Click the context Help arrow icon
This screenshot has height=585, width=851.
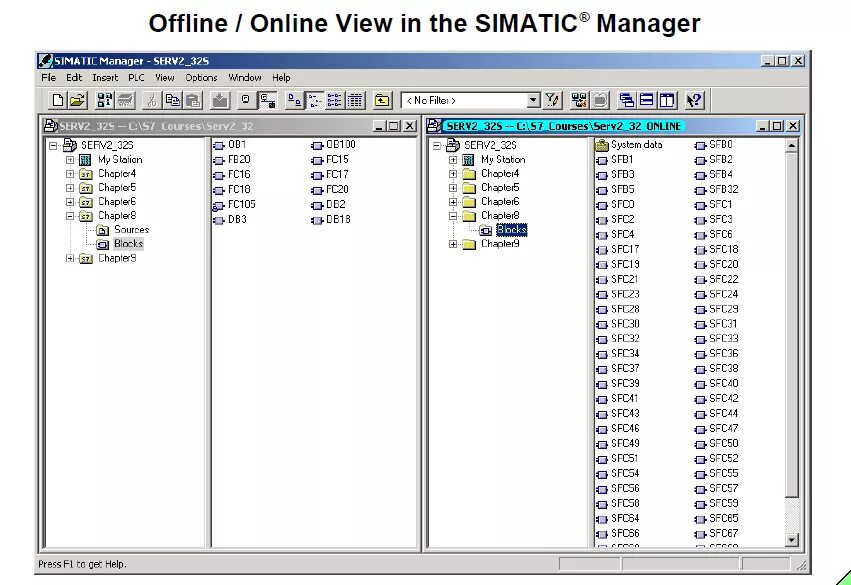(x=694, y=100)
